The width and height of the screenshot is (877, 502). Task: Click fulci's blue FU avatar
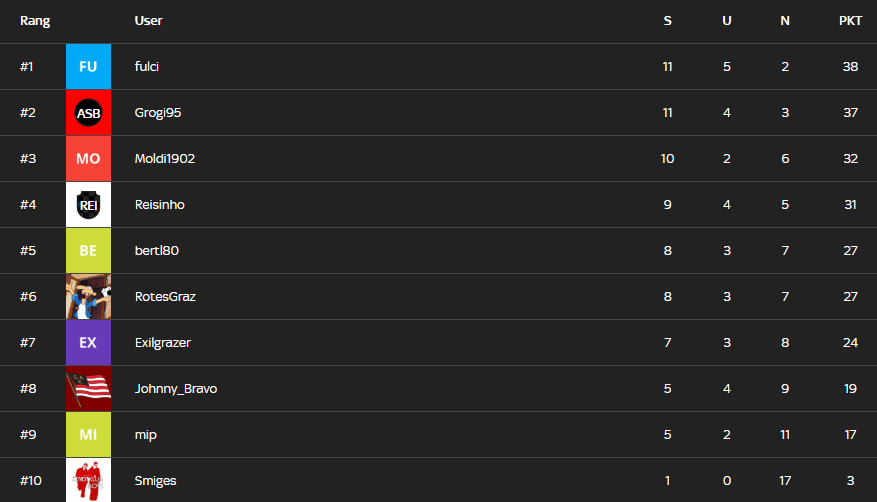(88, 67)
